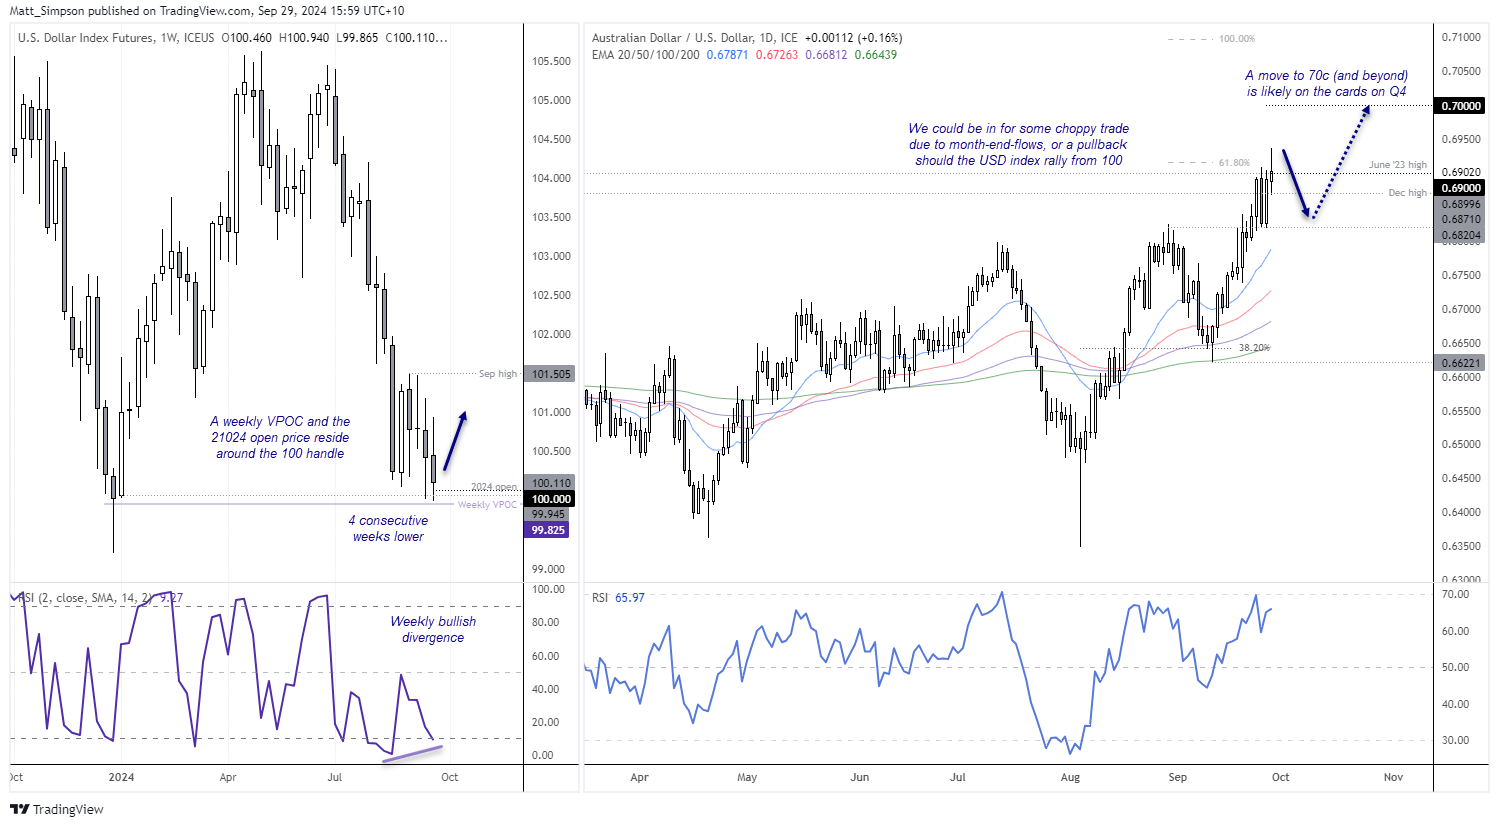Viewport: 1499px width, 827px height.
Task: Click the purple EMA value 0.66812
Action: tap(826, 55)
